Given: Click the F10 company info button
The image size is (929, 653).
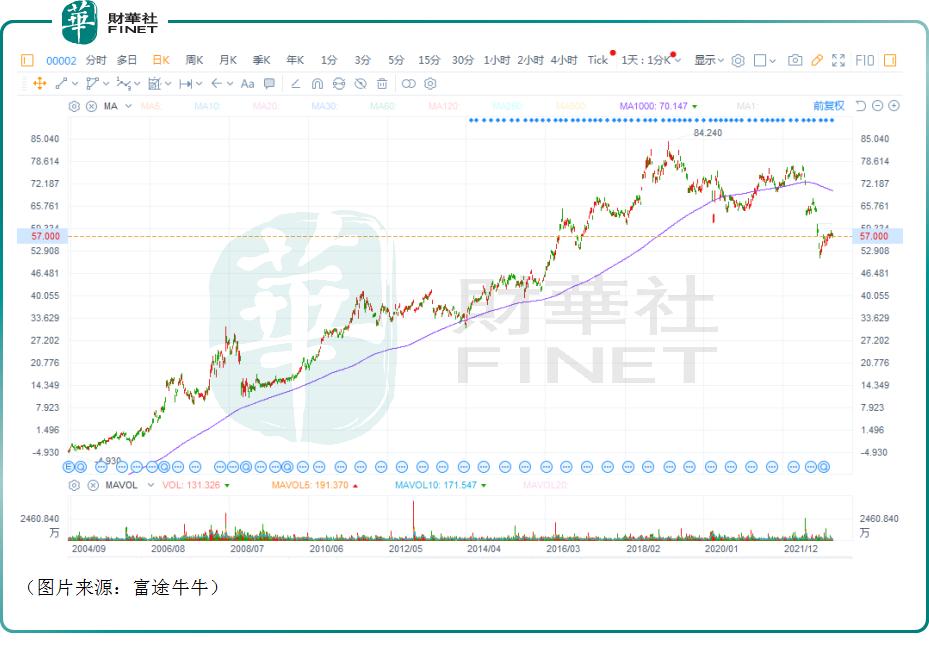Looking at the screenshot, I should click(x=865, y=60).
